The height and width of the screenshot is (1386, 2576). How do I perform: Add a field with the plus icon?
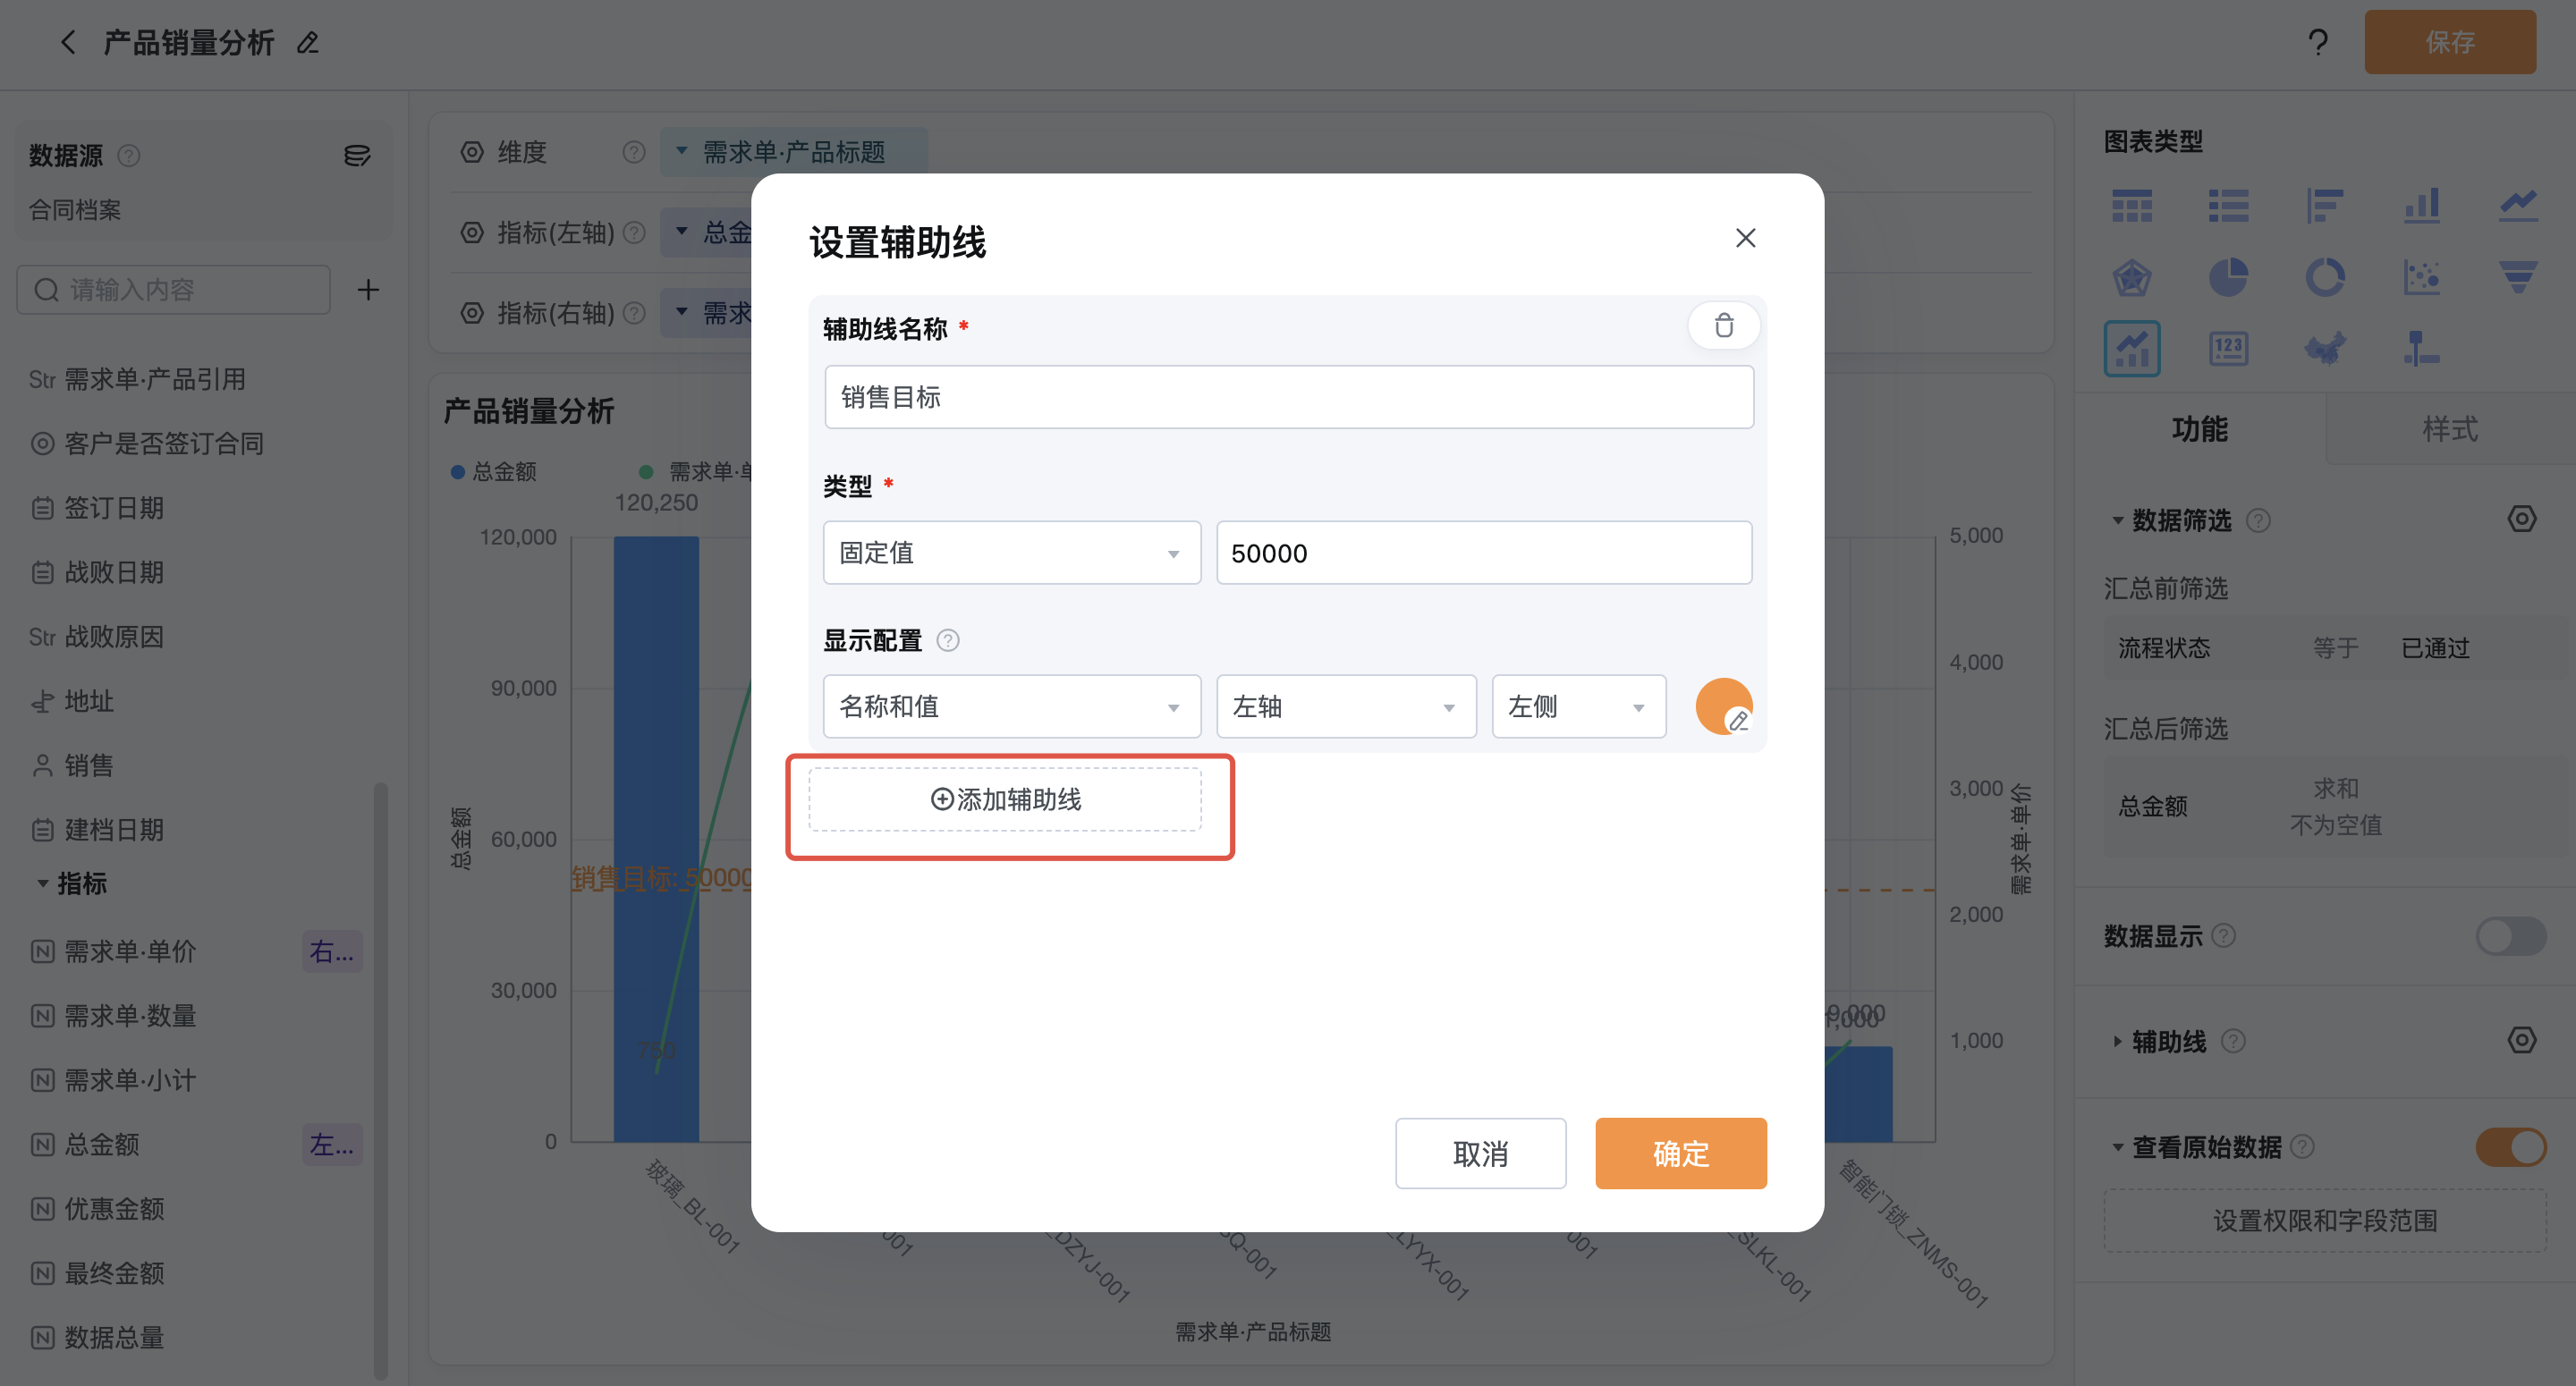(x=368, y=290)
